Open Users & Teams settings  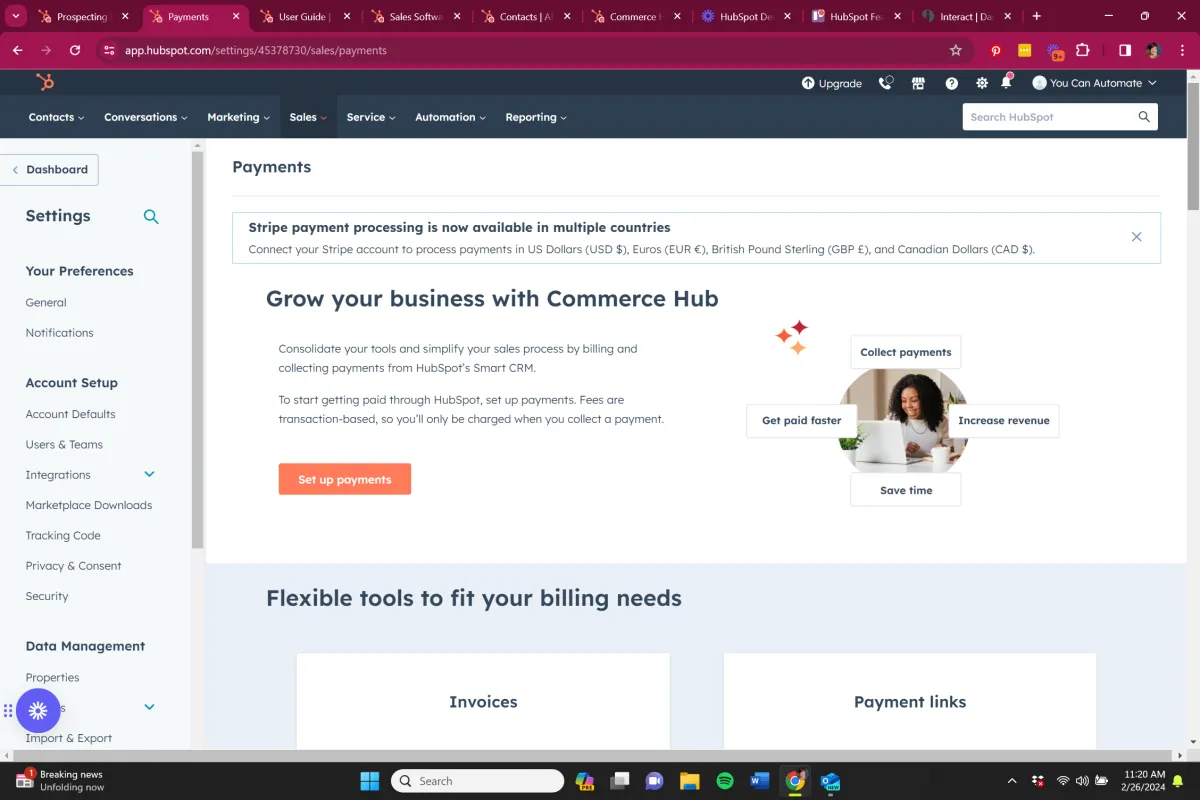click(64, 444)
